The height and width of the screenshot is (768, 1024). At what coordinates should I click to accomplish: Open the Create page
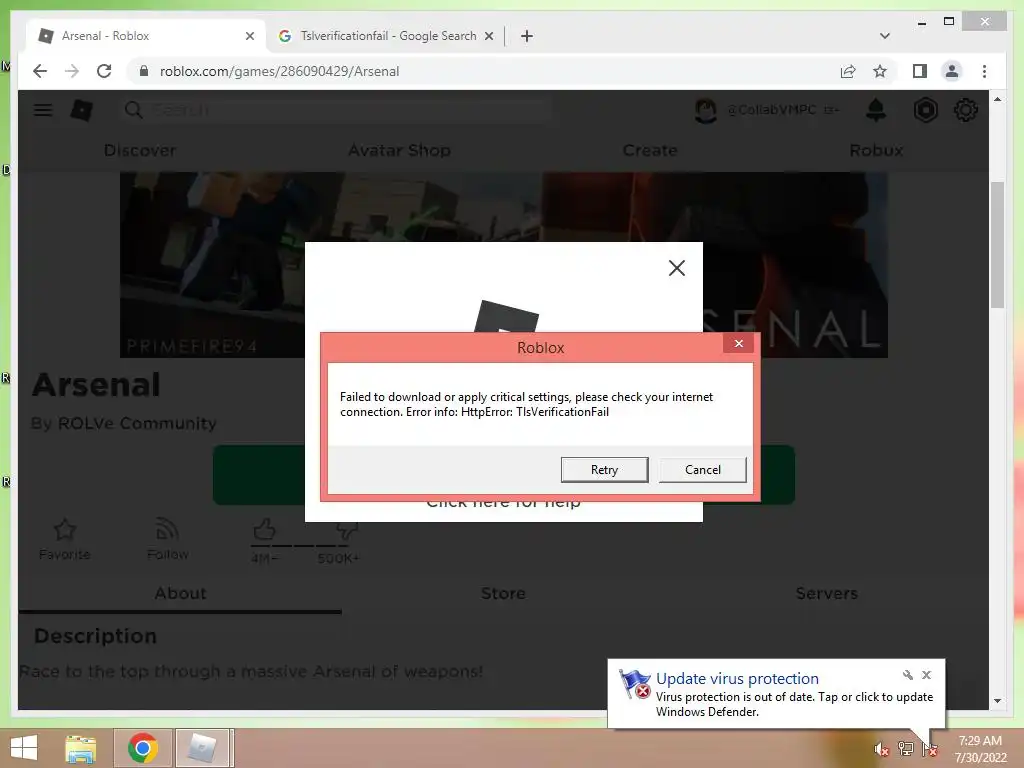[x=650, y=150]
